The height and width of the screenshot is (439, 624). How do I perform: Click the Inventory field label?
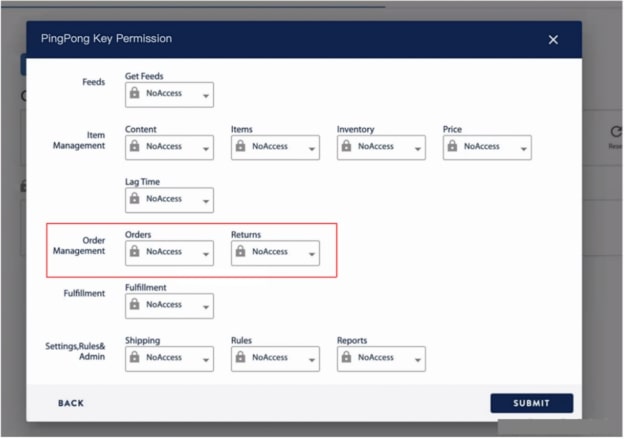[x=355, y=129]
